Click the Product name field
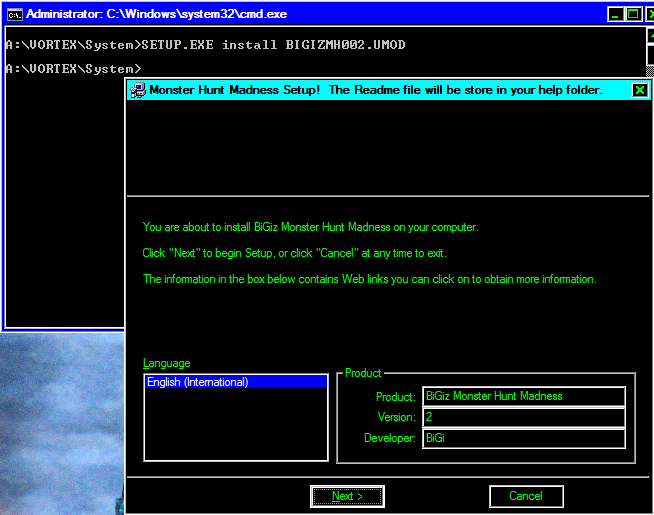Screen dimensions: 654x515 [x=524, y=396]
